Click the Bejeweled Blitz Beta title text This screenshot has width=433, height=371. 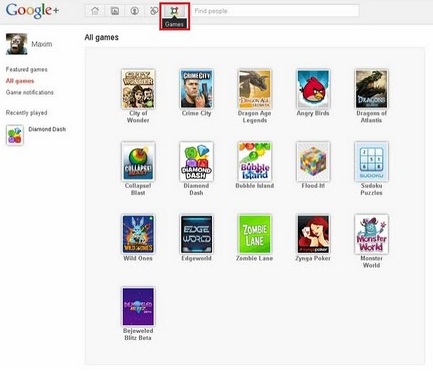pyautogui.click(x=138, y=334)
